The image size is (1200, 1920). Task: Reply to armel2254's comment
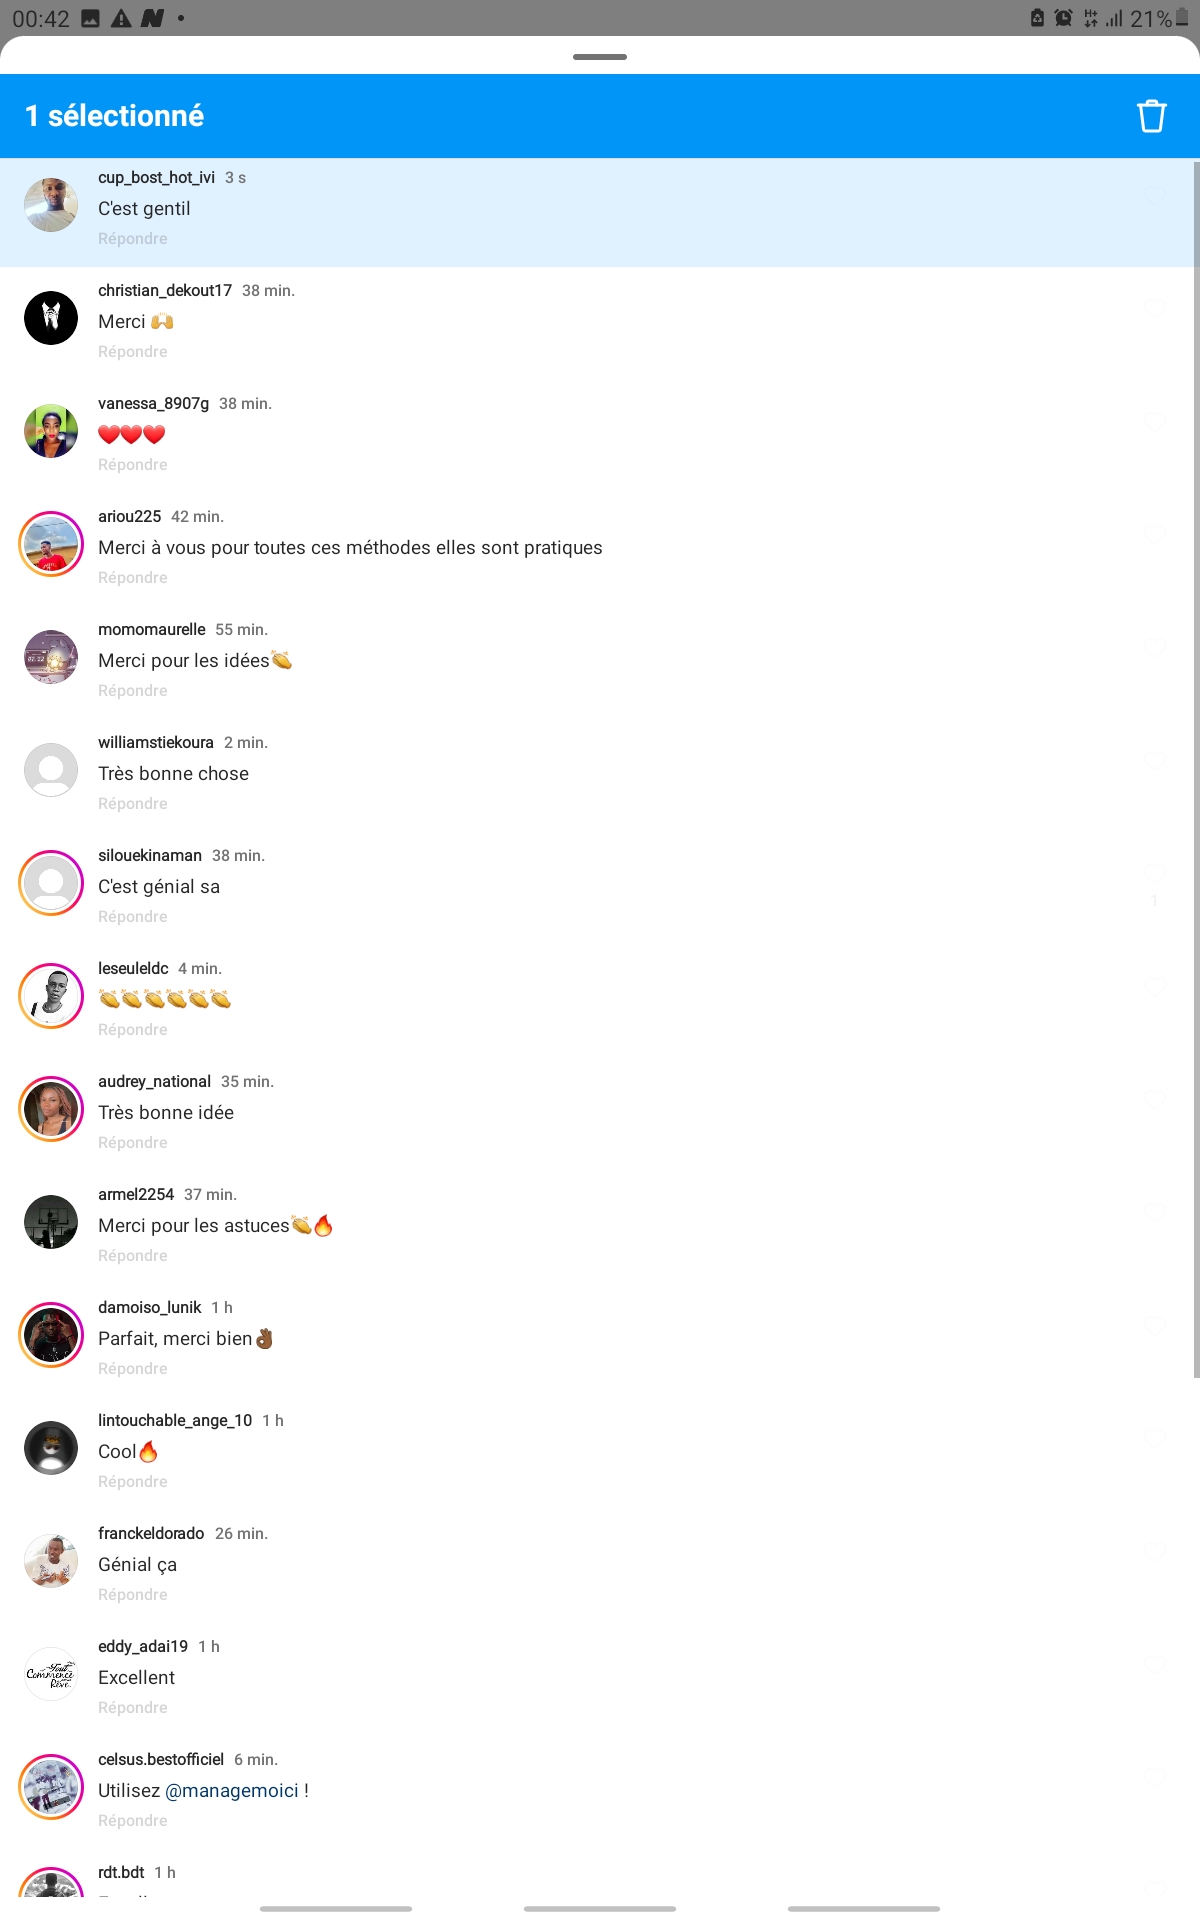coord(133,1256)
